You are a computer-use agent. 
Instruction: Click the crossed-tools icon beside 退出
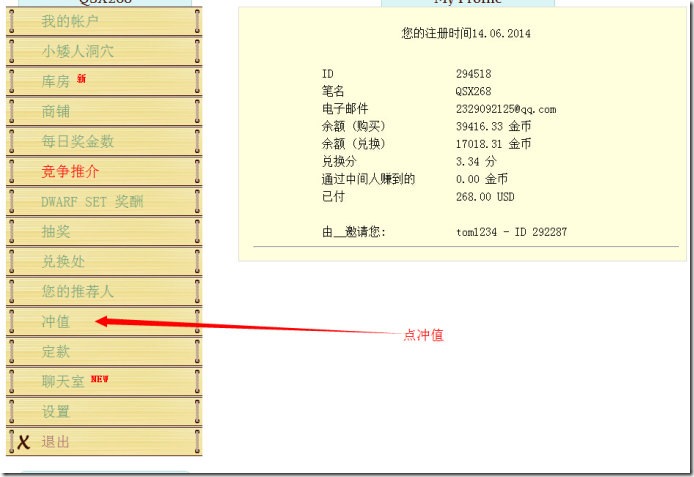tap(24, 441)
